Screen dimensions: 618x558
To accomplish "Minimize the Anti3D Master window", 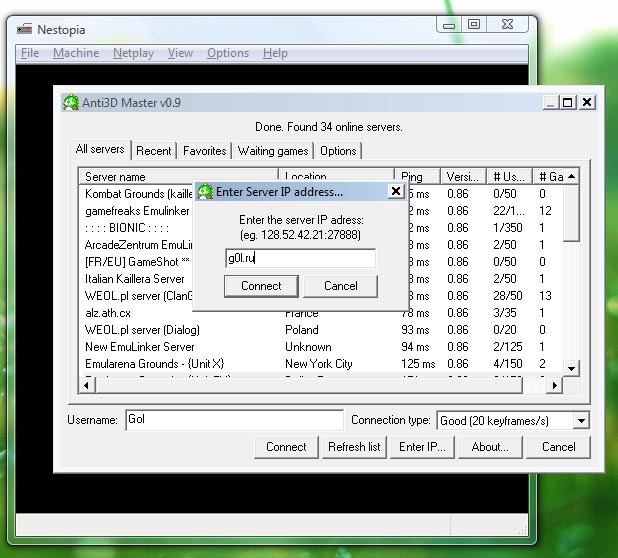I will point(551,102).
